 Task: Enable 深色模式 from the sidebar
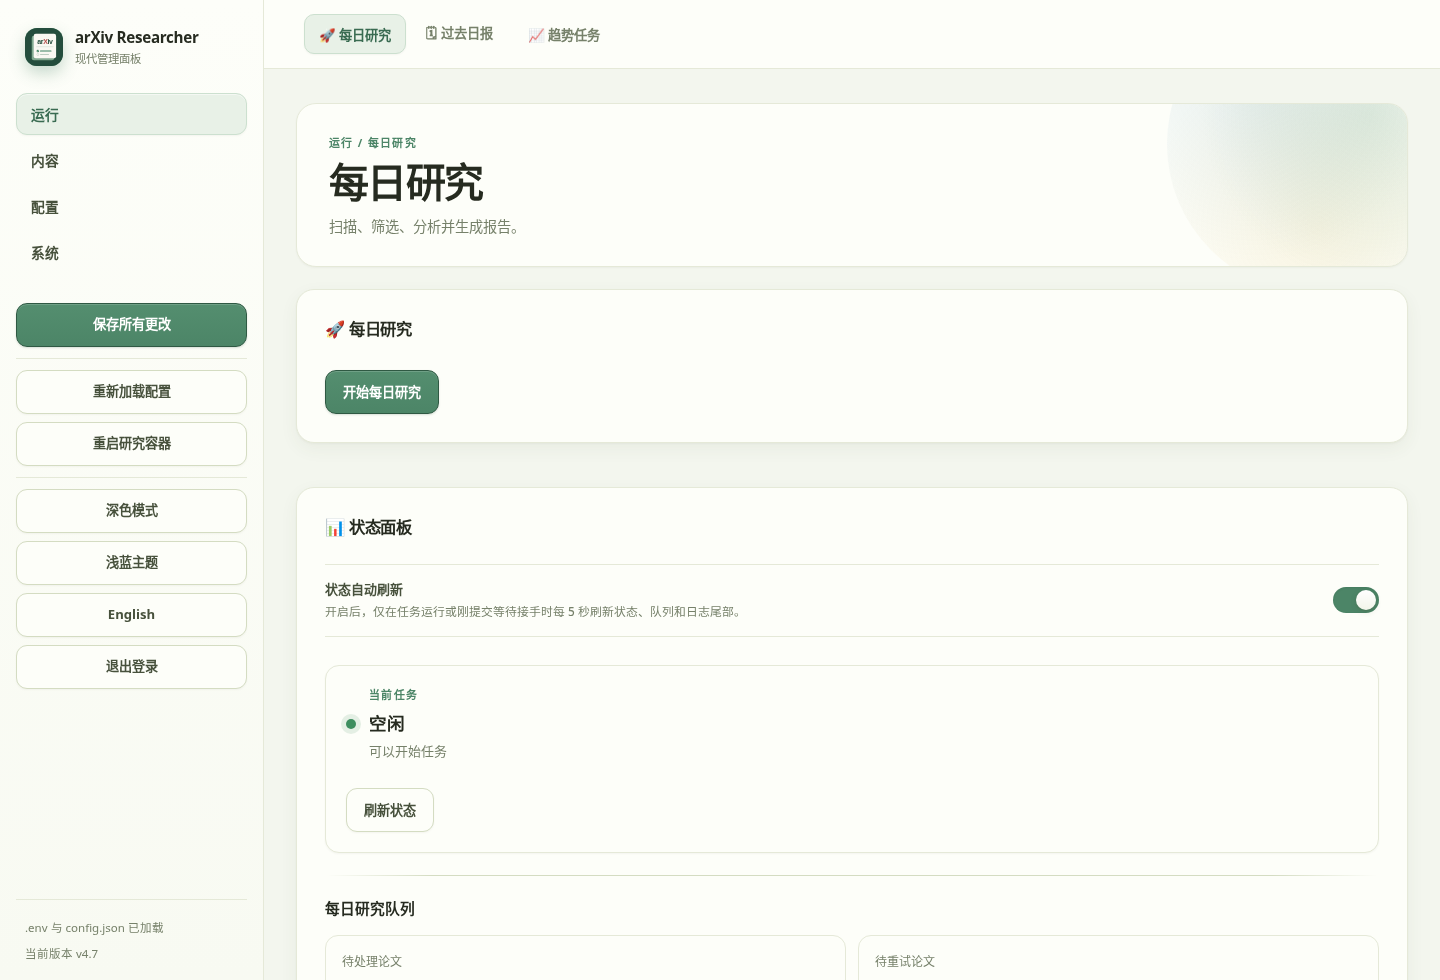point(131,511)
